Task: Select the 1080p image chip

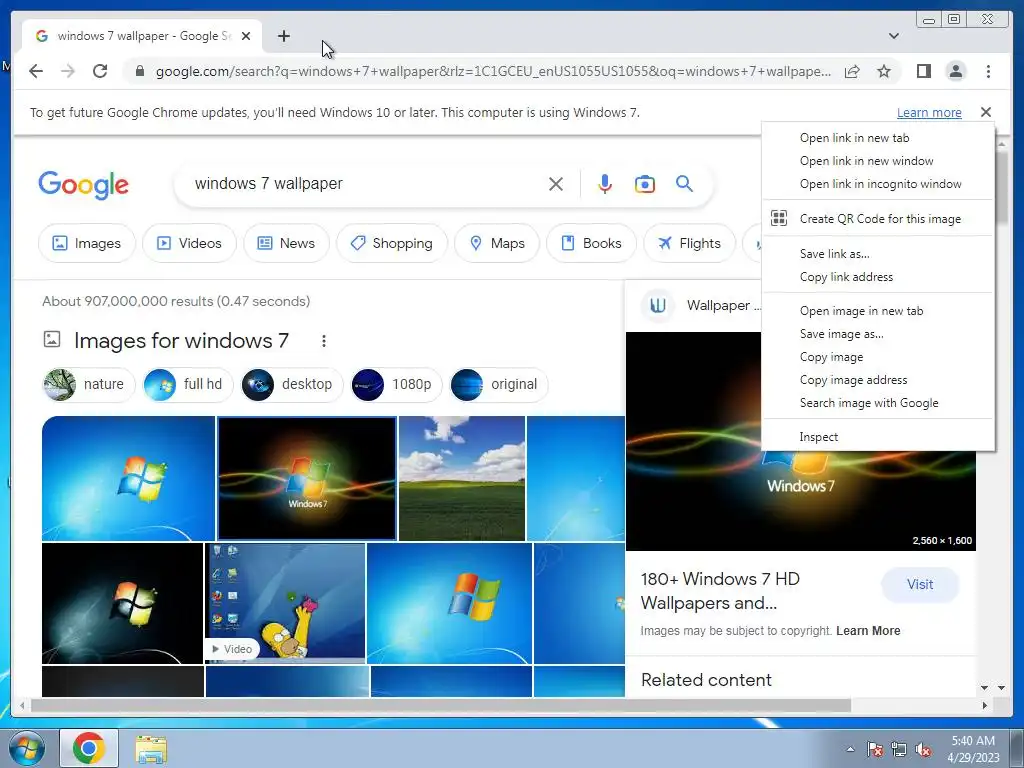Action: tap(396, 385)
